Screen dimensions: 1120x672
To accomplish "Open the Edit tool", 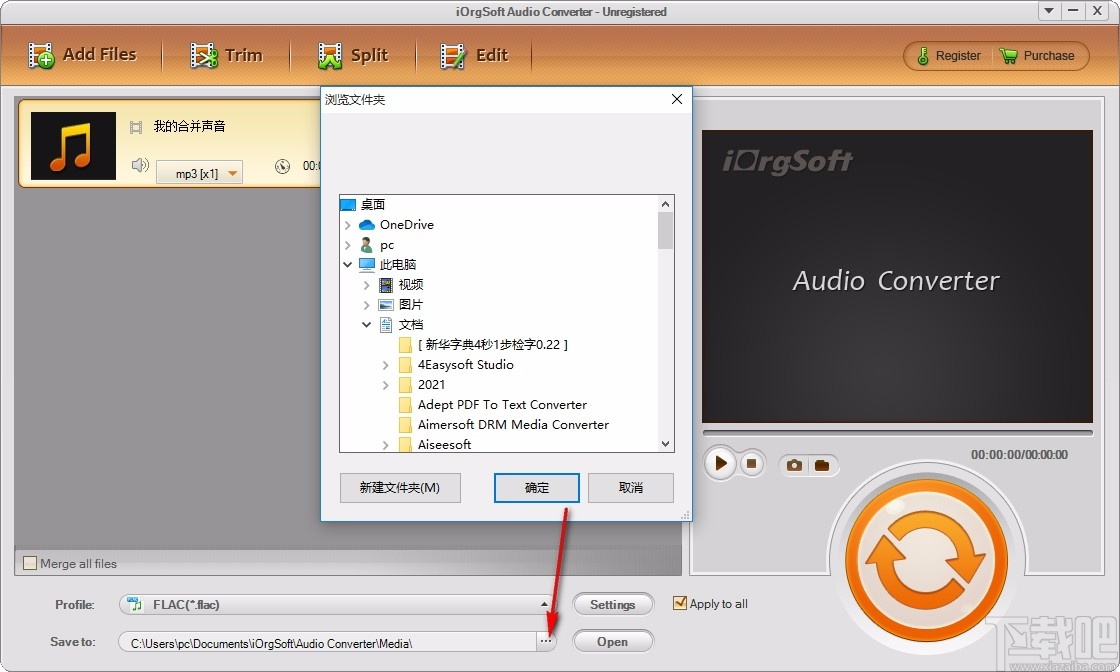I will (x=476, y=55).
